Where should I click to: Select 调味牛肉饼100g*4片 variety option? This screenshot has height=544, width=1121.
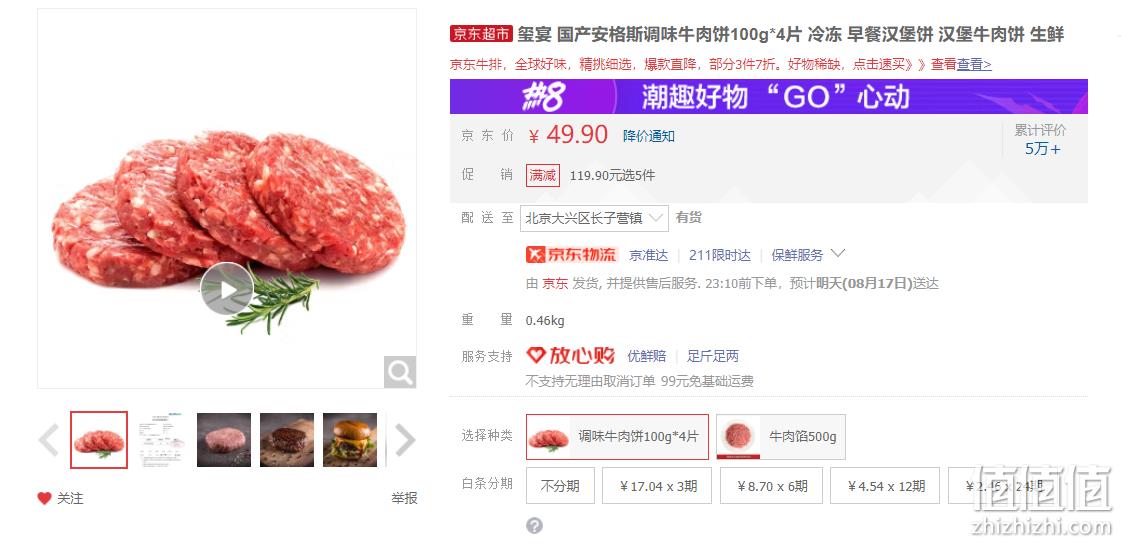pyautogui.click(x=617, y=437)
